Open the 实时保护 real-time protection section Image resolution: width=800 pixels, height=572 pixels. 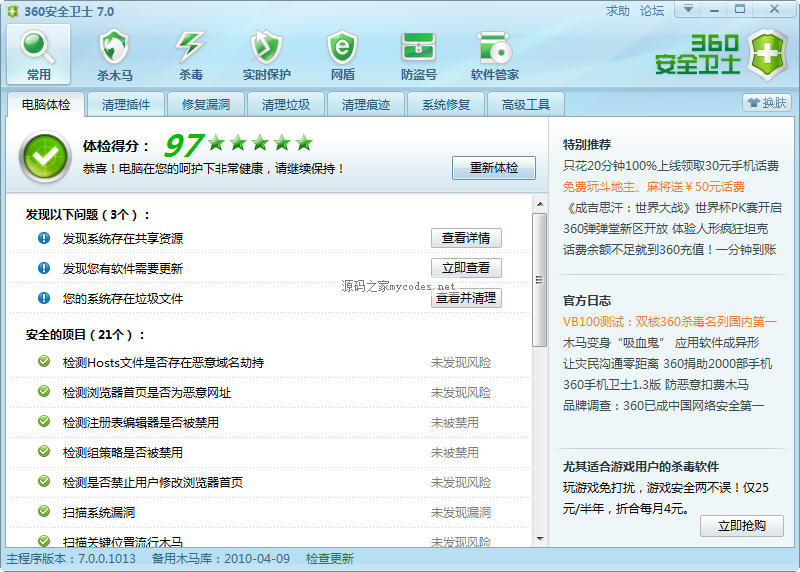pos(266,55)
